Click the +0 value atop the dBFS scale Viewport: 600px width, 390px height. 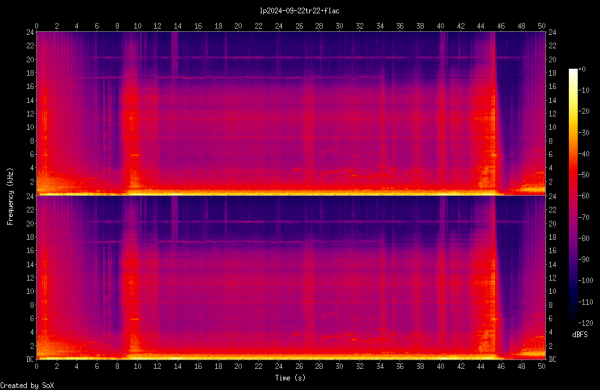[x=582, y=69]
